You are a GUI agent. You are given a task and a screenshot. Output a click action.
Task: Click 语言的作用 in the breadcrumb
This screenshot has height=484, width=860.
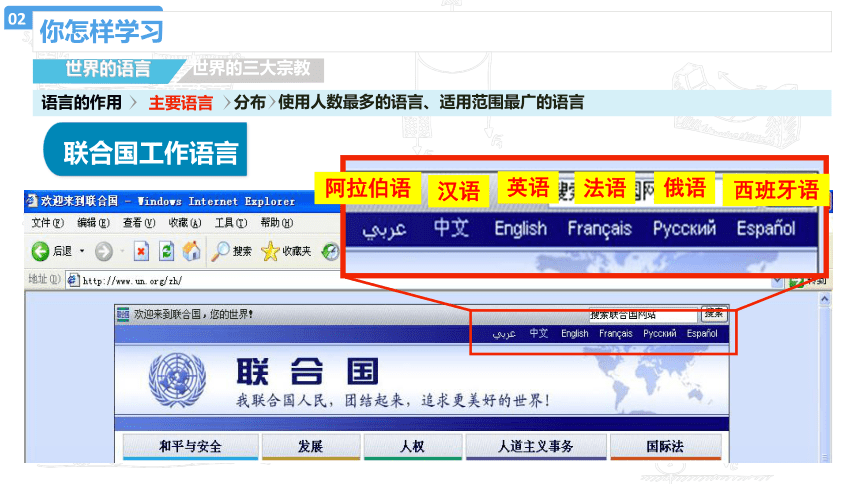click(x=81, y=103)
